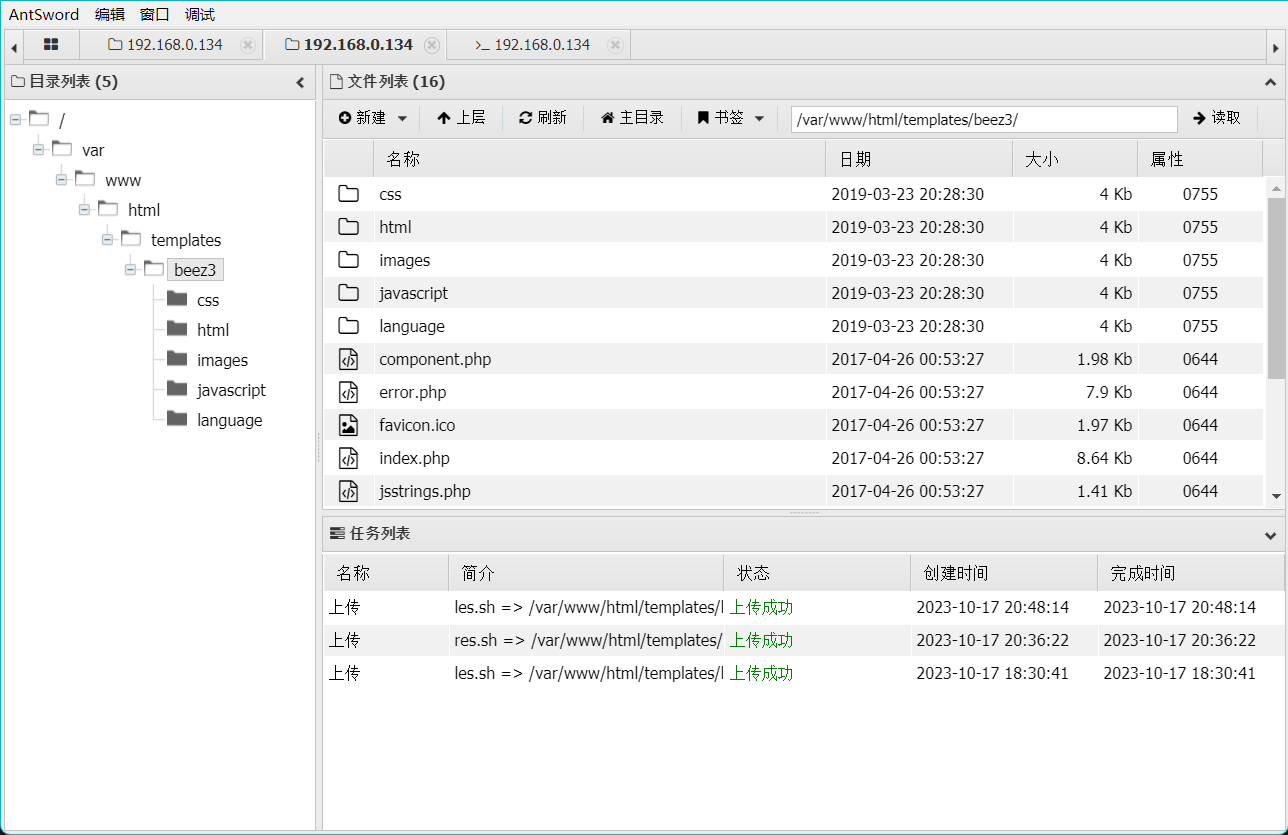Click the html folder icon in file list
The height and width of the screenshot is (835, 1288).
coord(348,227)
